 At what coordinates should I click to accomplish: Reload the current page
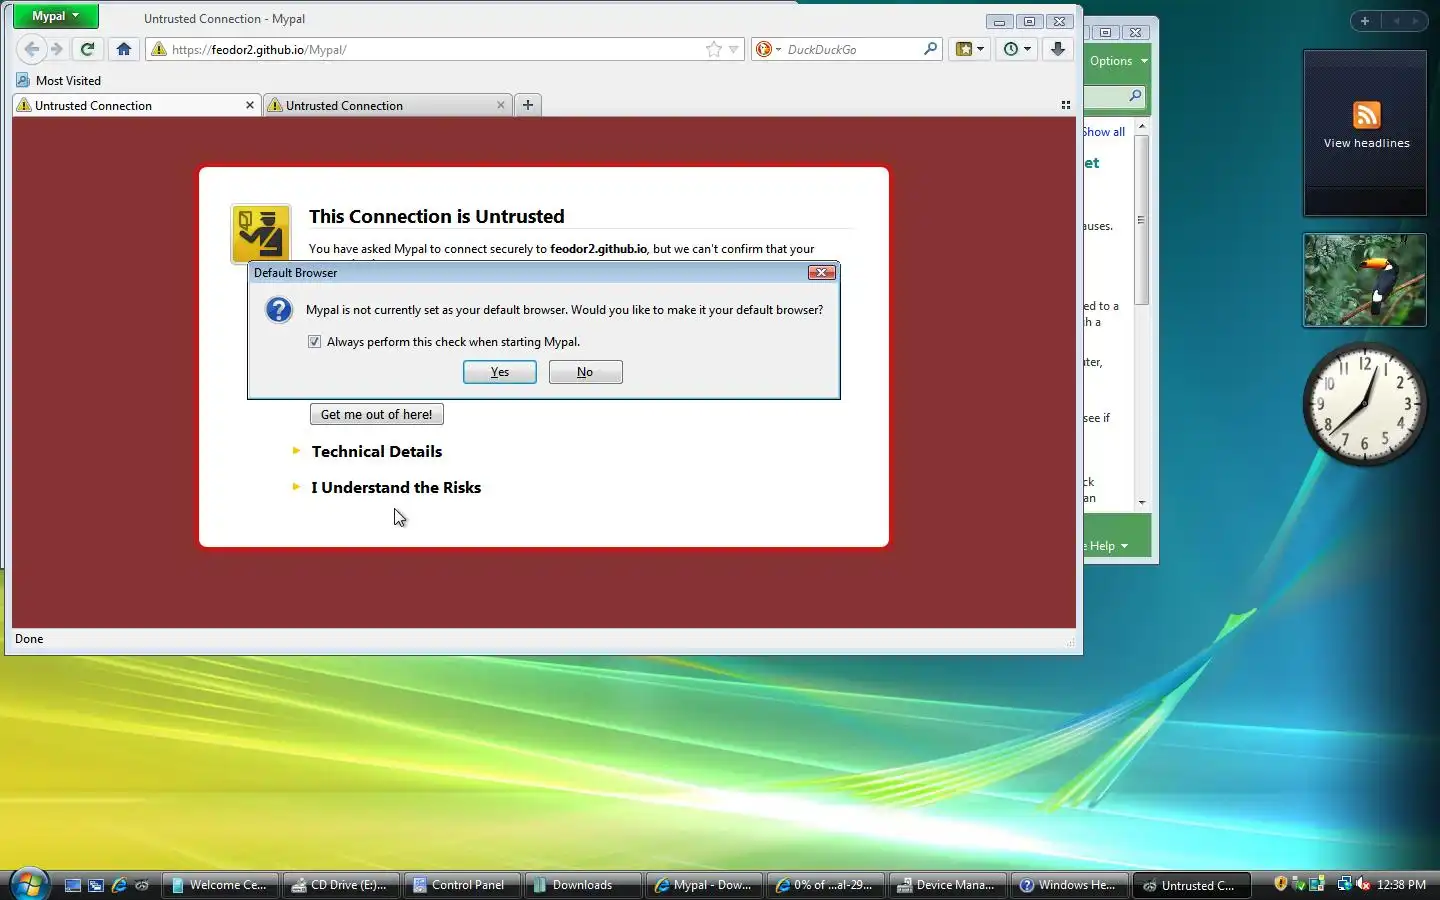88,49
